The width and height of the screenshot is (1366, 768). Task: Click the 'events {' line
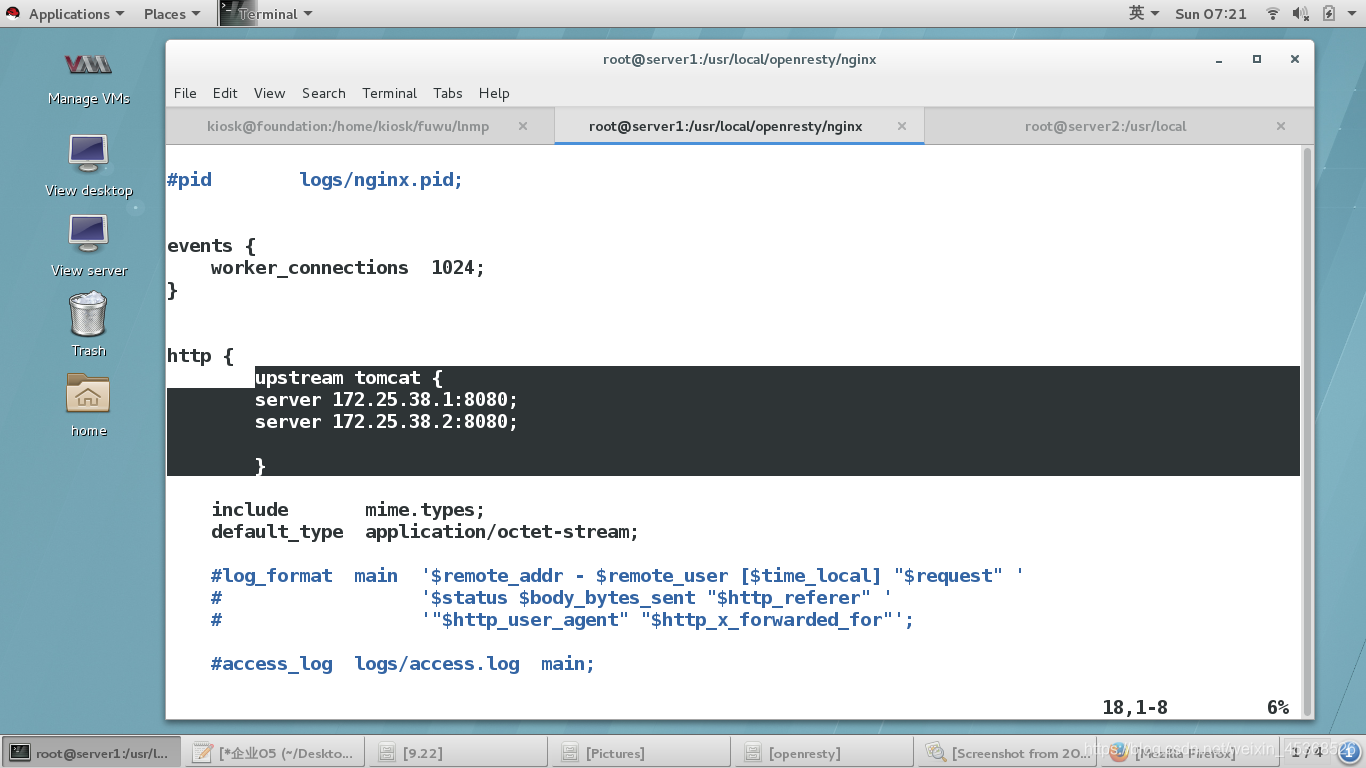211,246
